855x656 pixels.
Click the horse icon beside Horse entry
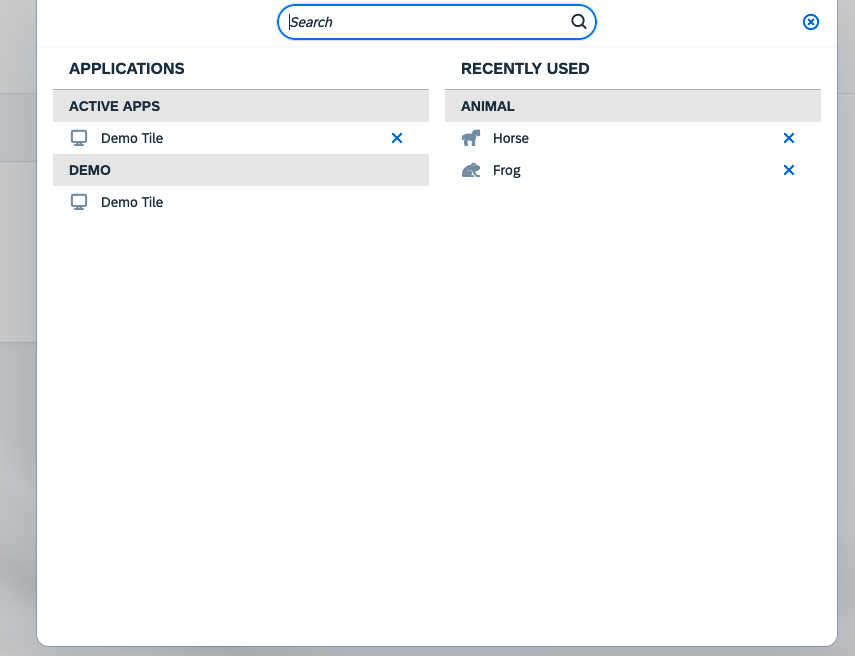(x=470, y=138)
